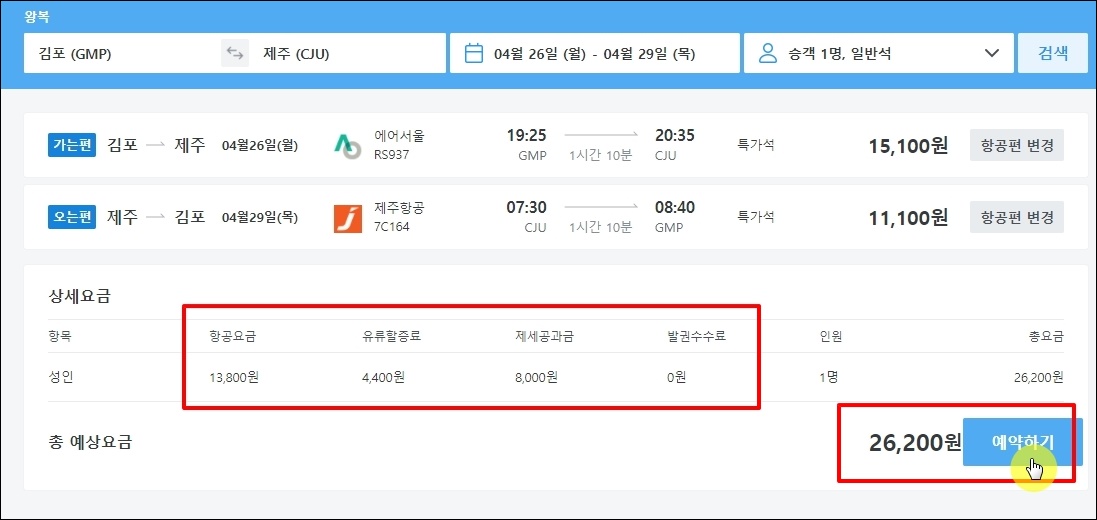This screenshot has width=1097, height=520.
Task: Click the 8,000원 taxes value
Action: click(x=535, y=378)
